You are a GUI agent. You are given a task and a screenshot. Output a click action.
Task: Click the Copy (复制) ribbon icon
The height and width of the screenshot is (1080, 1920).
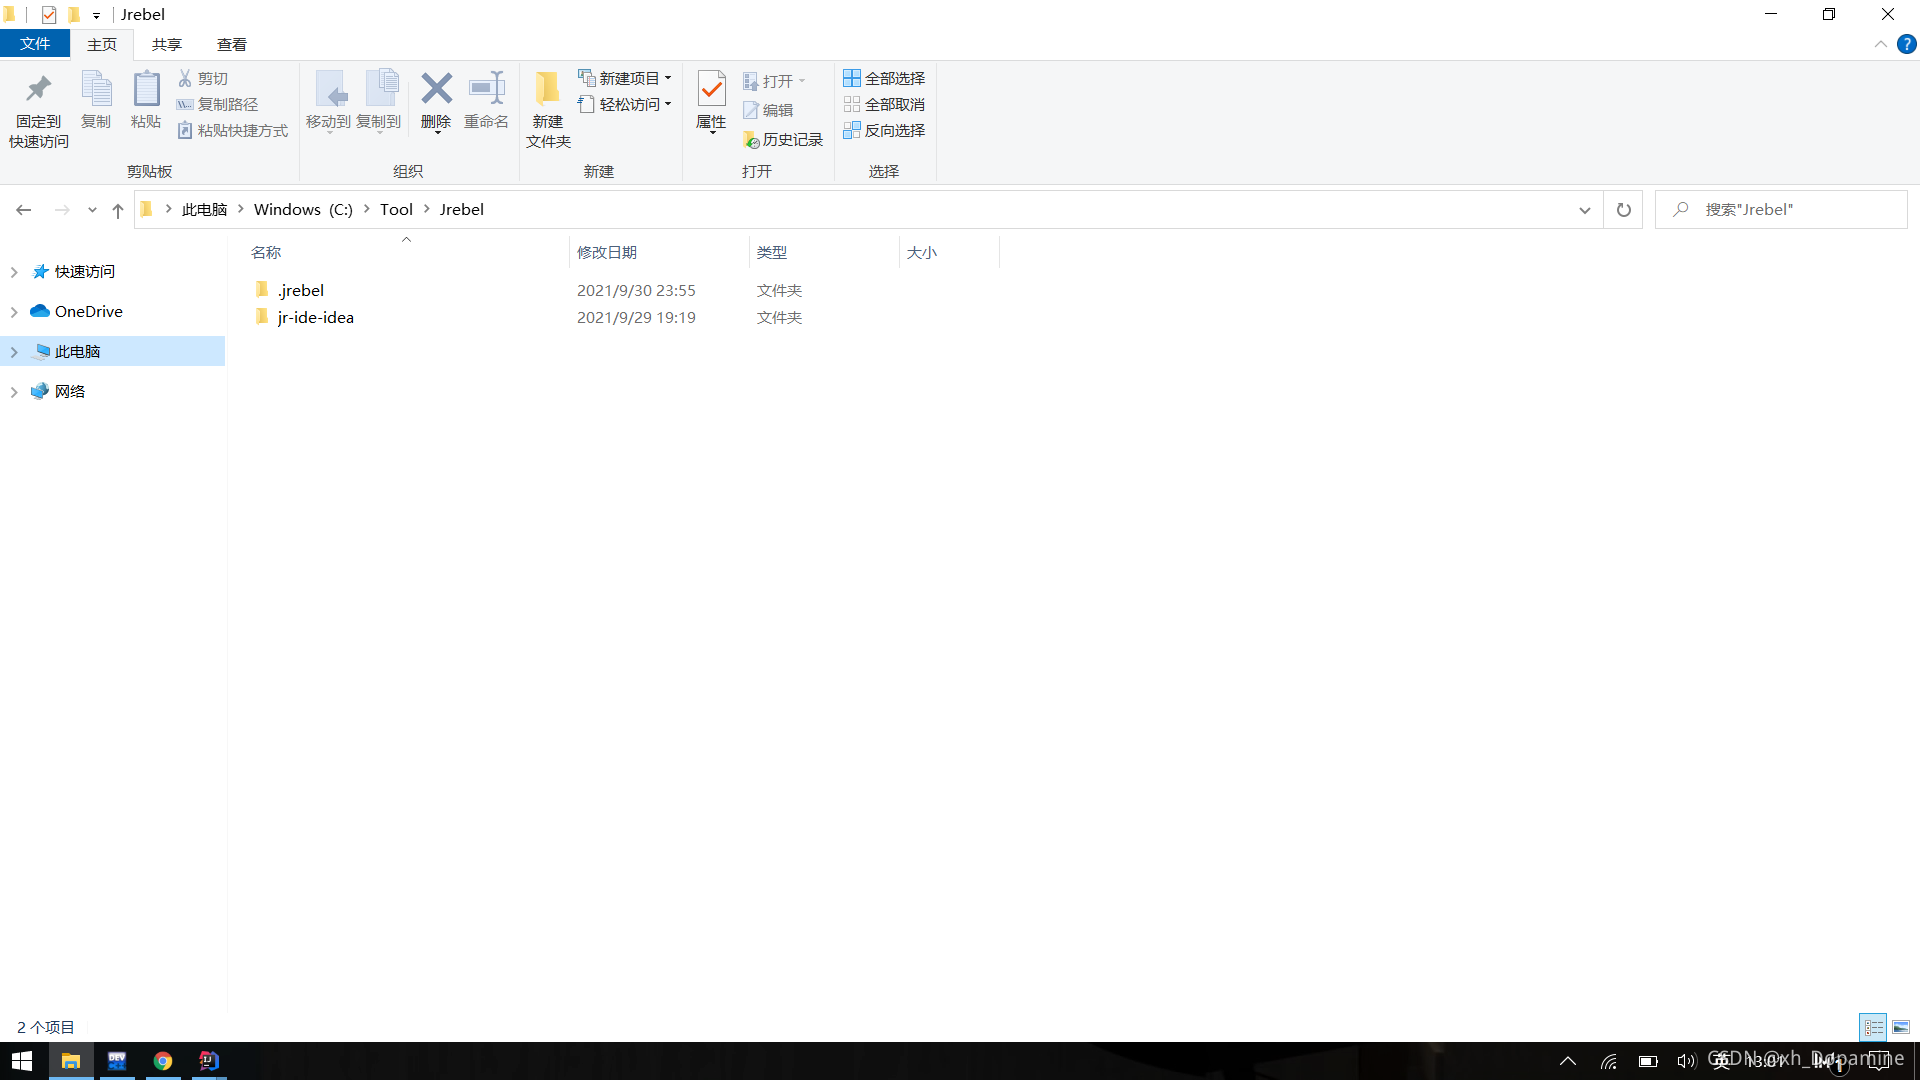96,90
